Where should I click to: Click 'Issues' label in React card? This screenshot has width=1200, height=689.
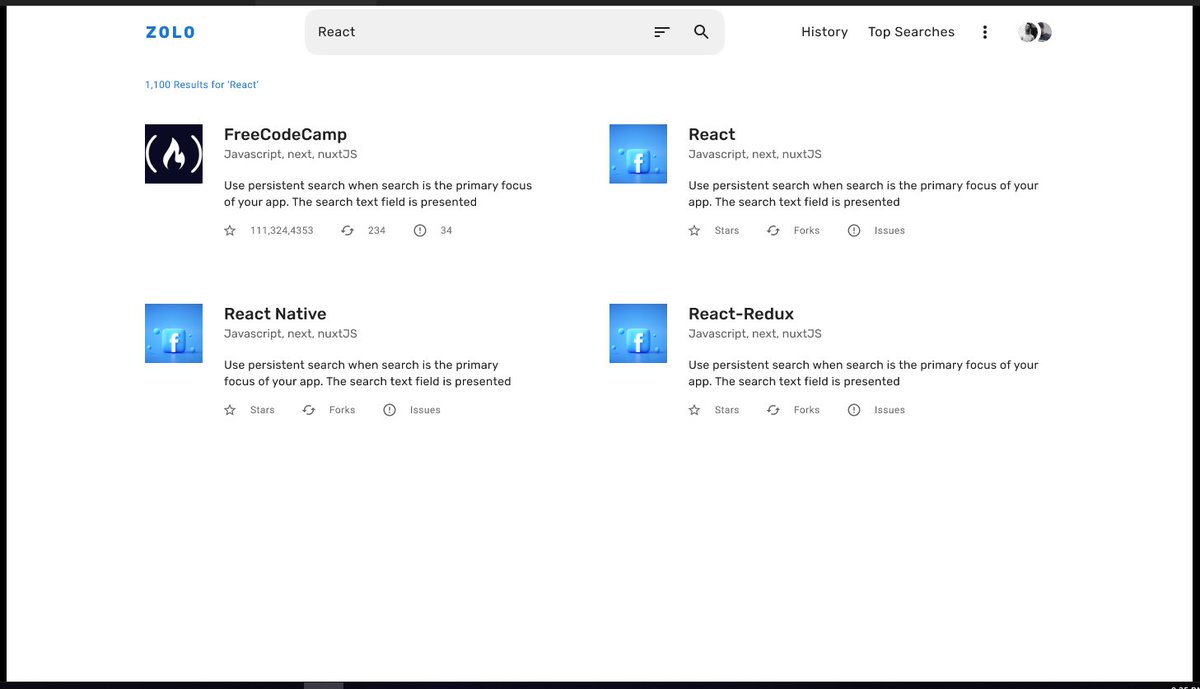point(890,231)
